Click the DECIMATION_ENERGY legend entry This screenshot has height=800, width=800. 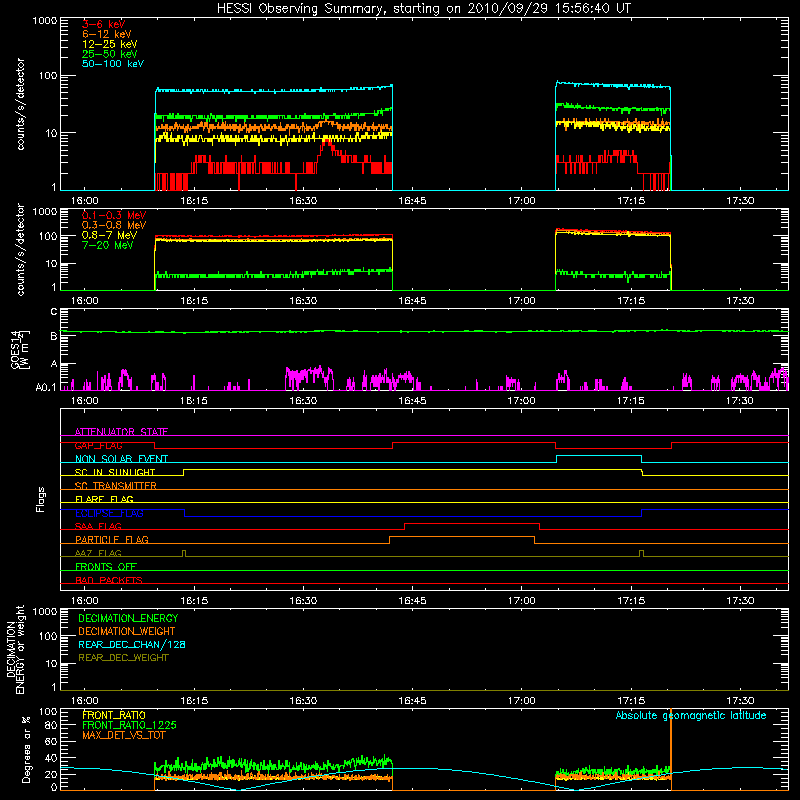tap(128, 618)
